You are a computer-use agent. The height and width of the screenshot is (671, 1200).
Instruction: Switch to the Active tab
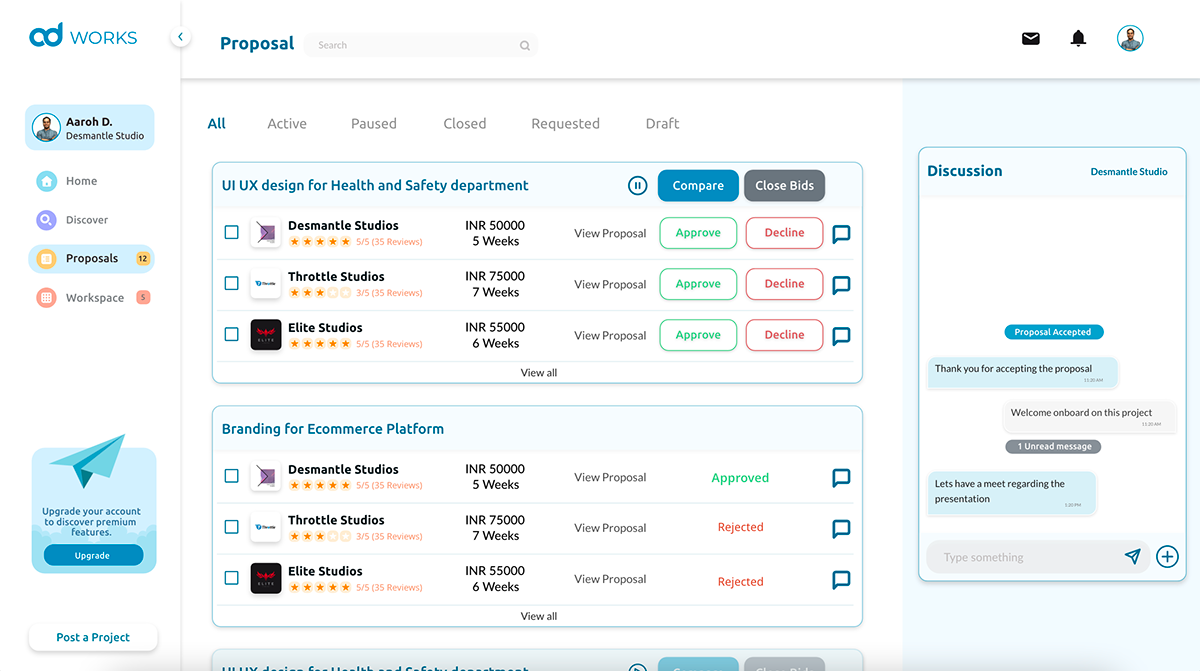[x=287, y=124]
